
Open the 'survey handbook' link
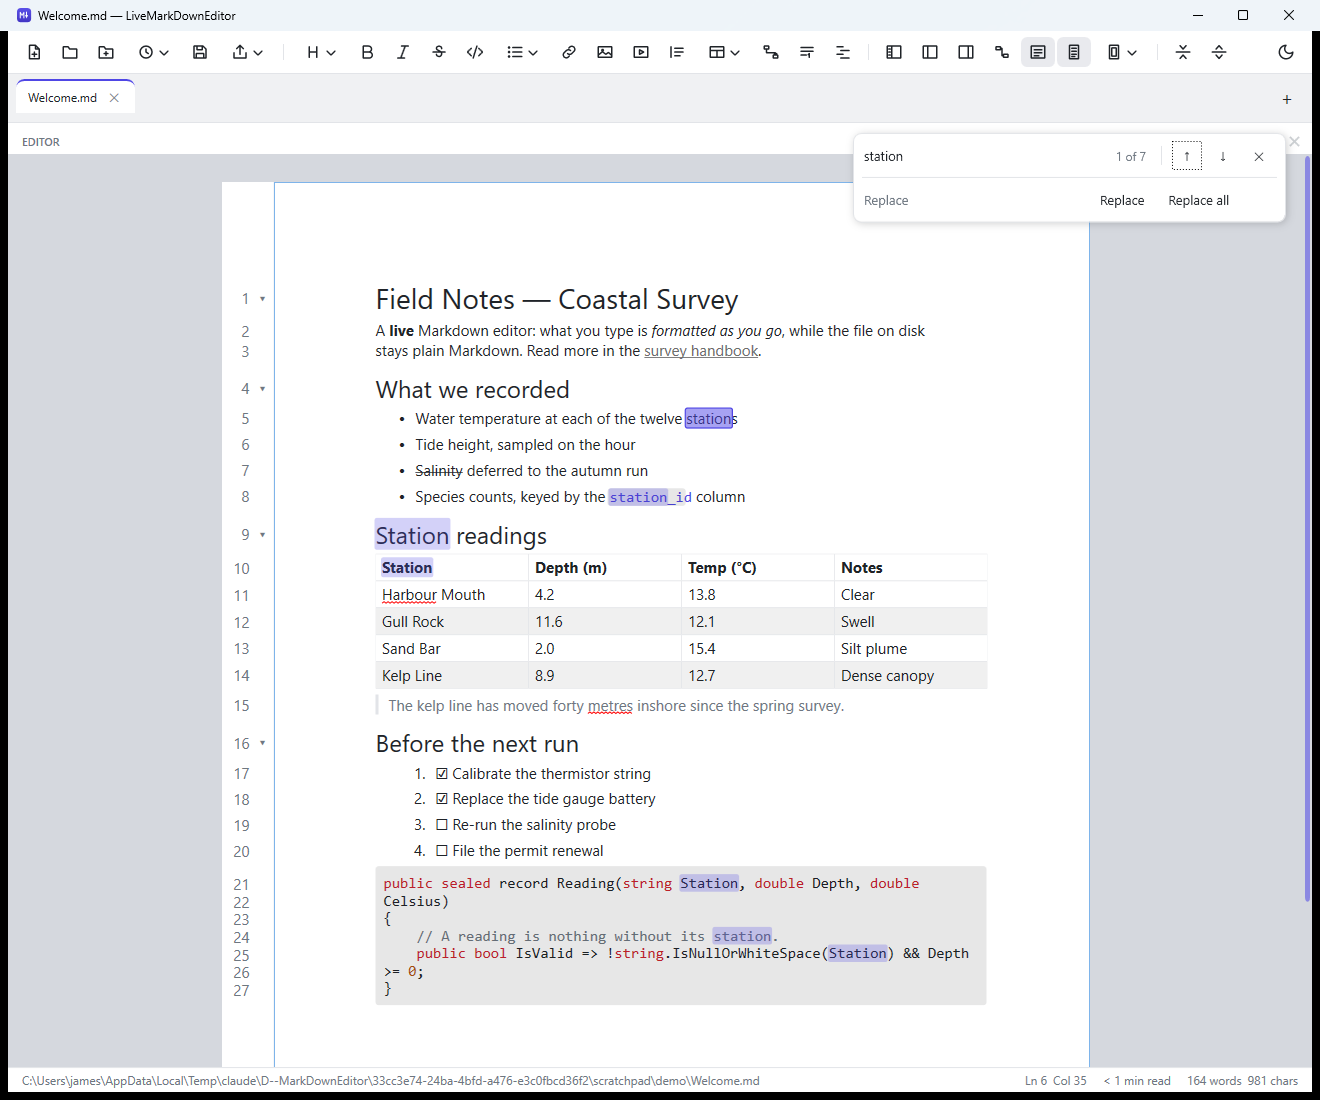coord(701,351)
